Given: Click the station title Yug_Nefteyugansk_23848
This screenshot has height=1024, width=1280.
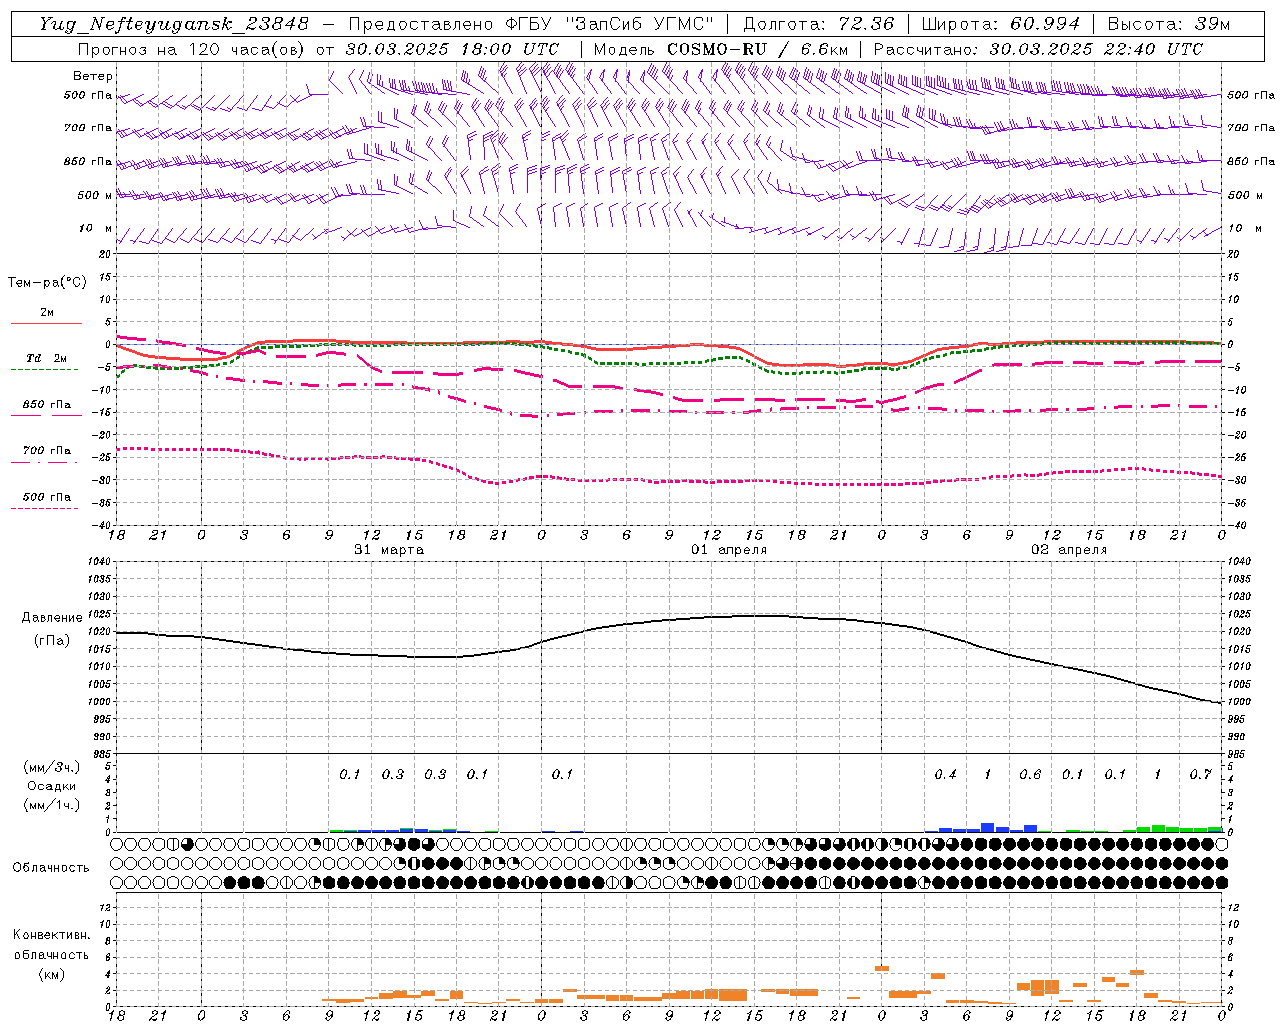Looking at the screenshot, I should 174,24.
